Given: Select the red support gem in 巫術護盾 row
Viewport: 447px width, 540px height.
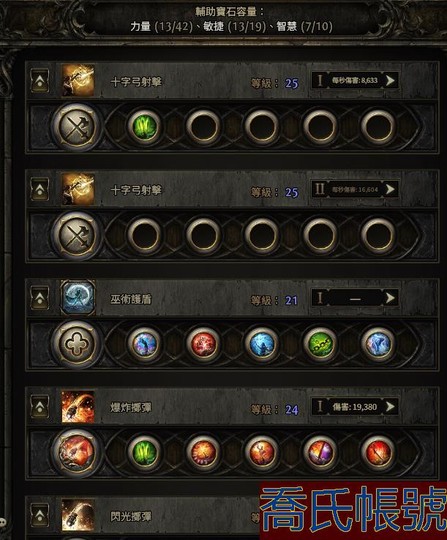Looking at the screenshot, I should (x=203, y=343).
